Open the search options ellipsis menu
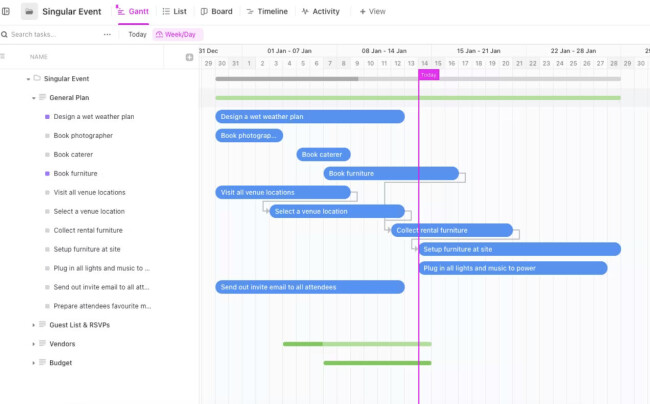Viewport: 650px width, 404px height. (107, 34)
